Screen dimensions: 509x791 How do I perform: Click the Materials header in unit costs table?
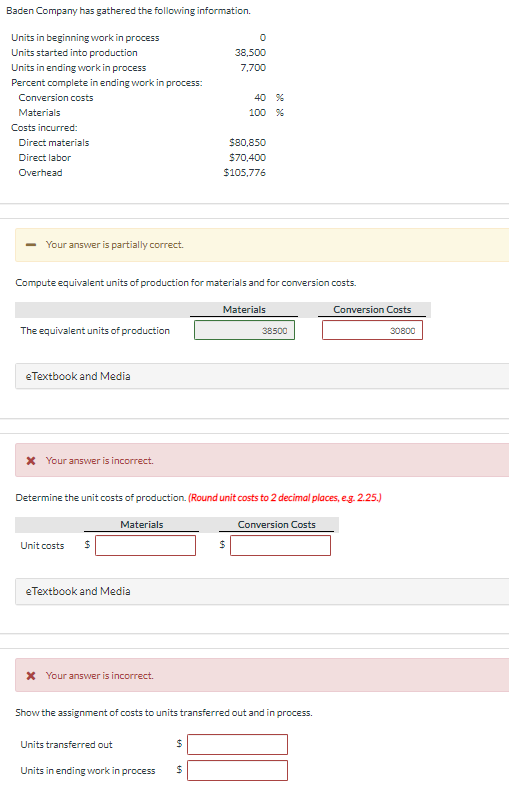coord(142,525)
